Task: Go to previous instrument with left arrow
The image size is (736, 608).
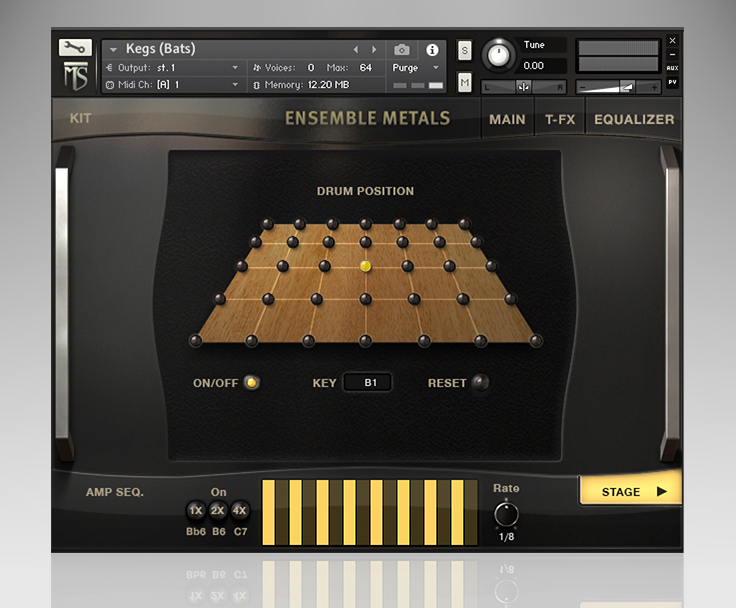Action: [356, 49]
